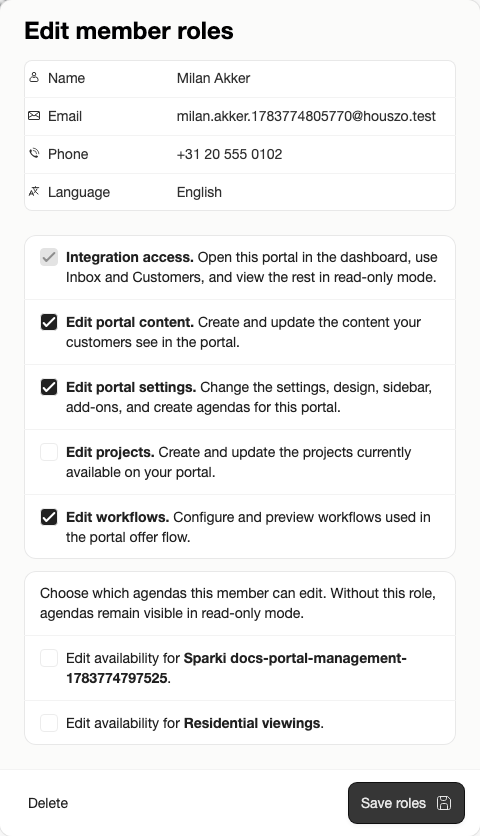
Task: Click the translate icon beside Language
Action: click(x=34, y=191)
